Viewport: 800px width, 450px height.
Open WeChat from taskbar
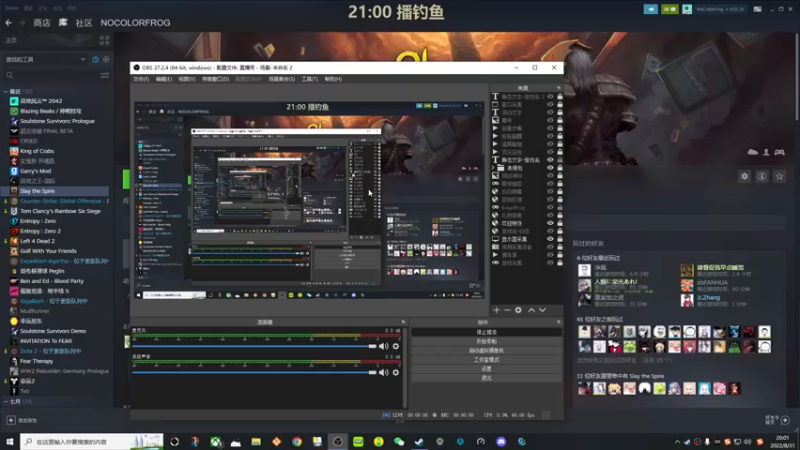399,442
